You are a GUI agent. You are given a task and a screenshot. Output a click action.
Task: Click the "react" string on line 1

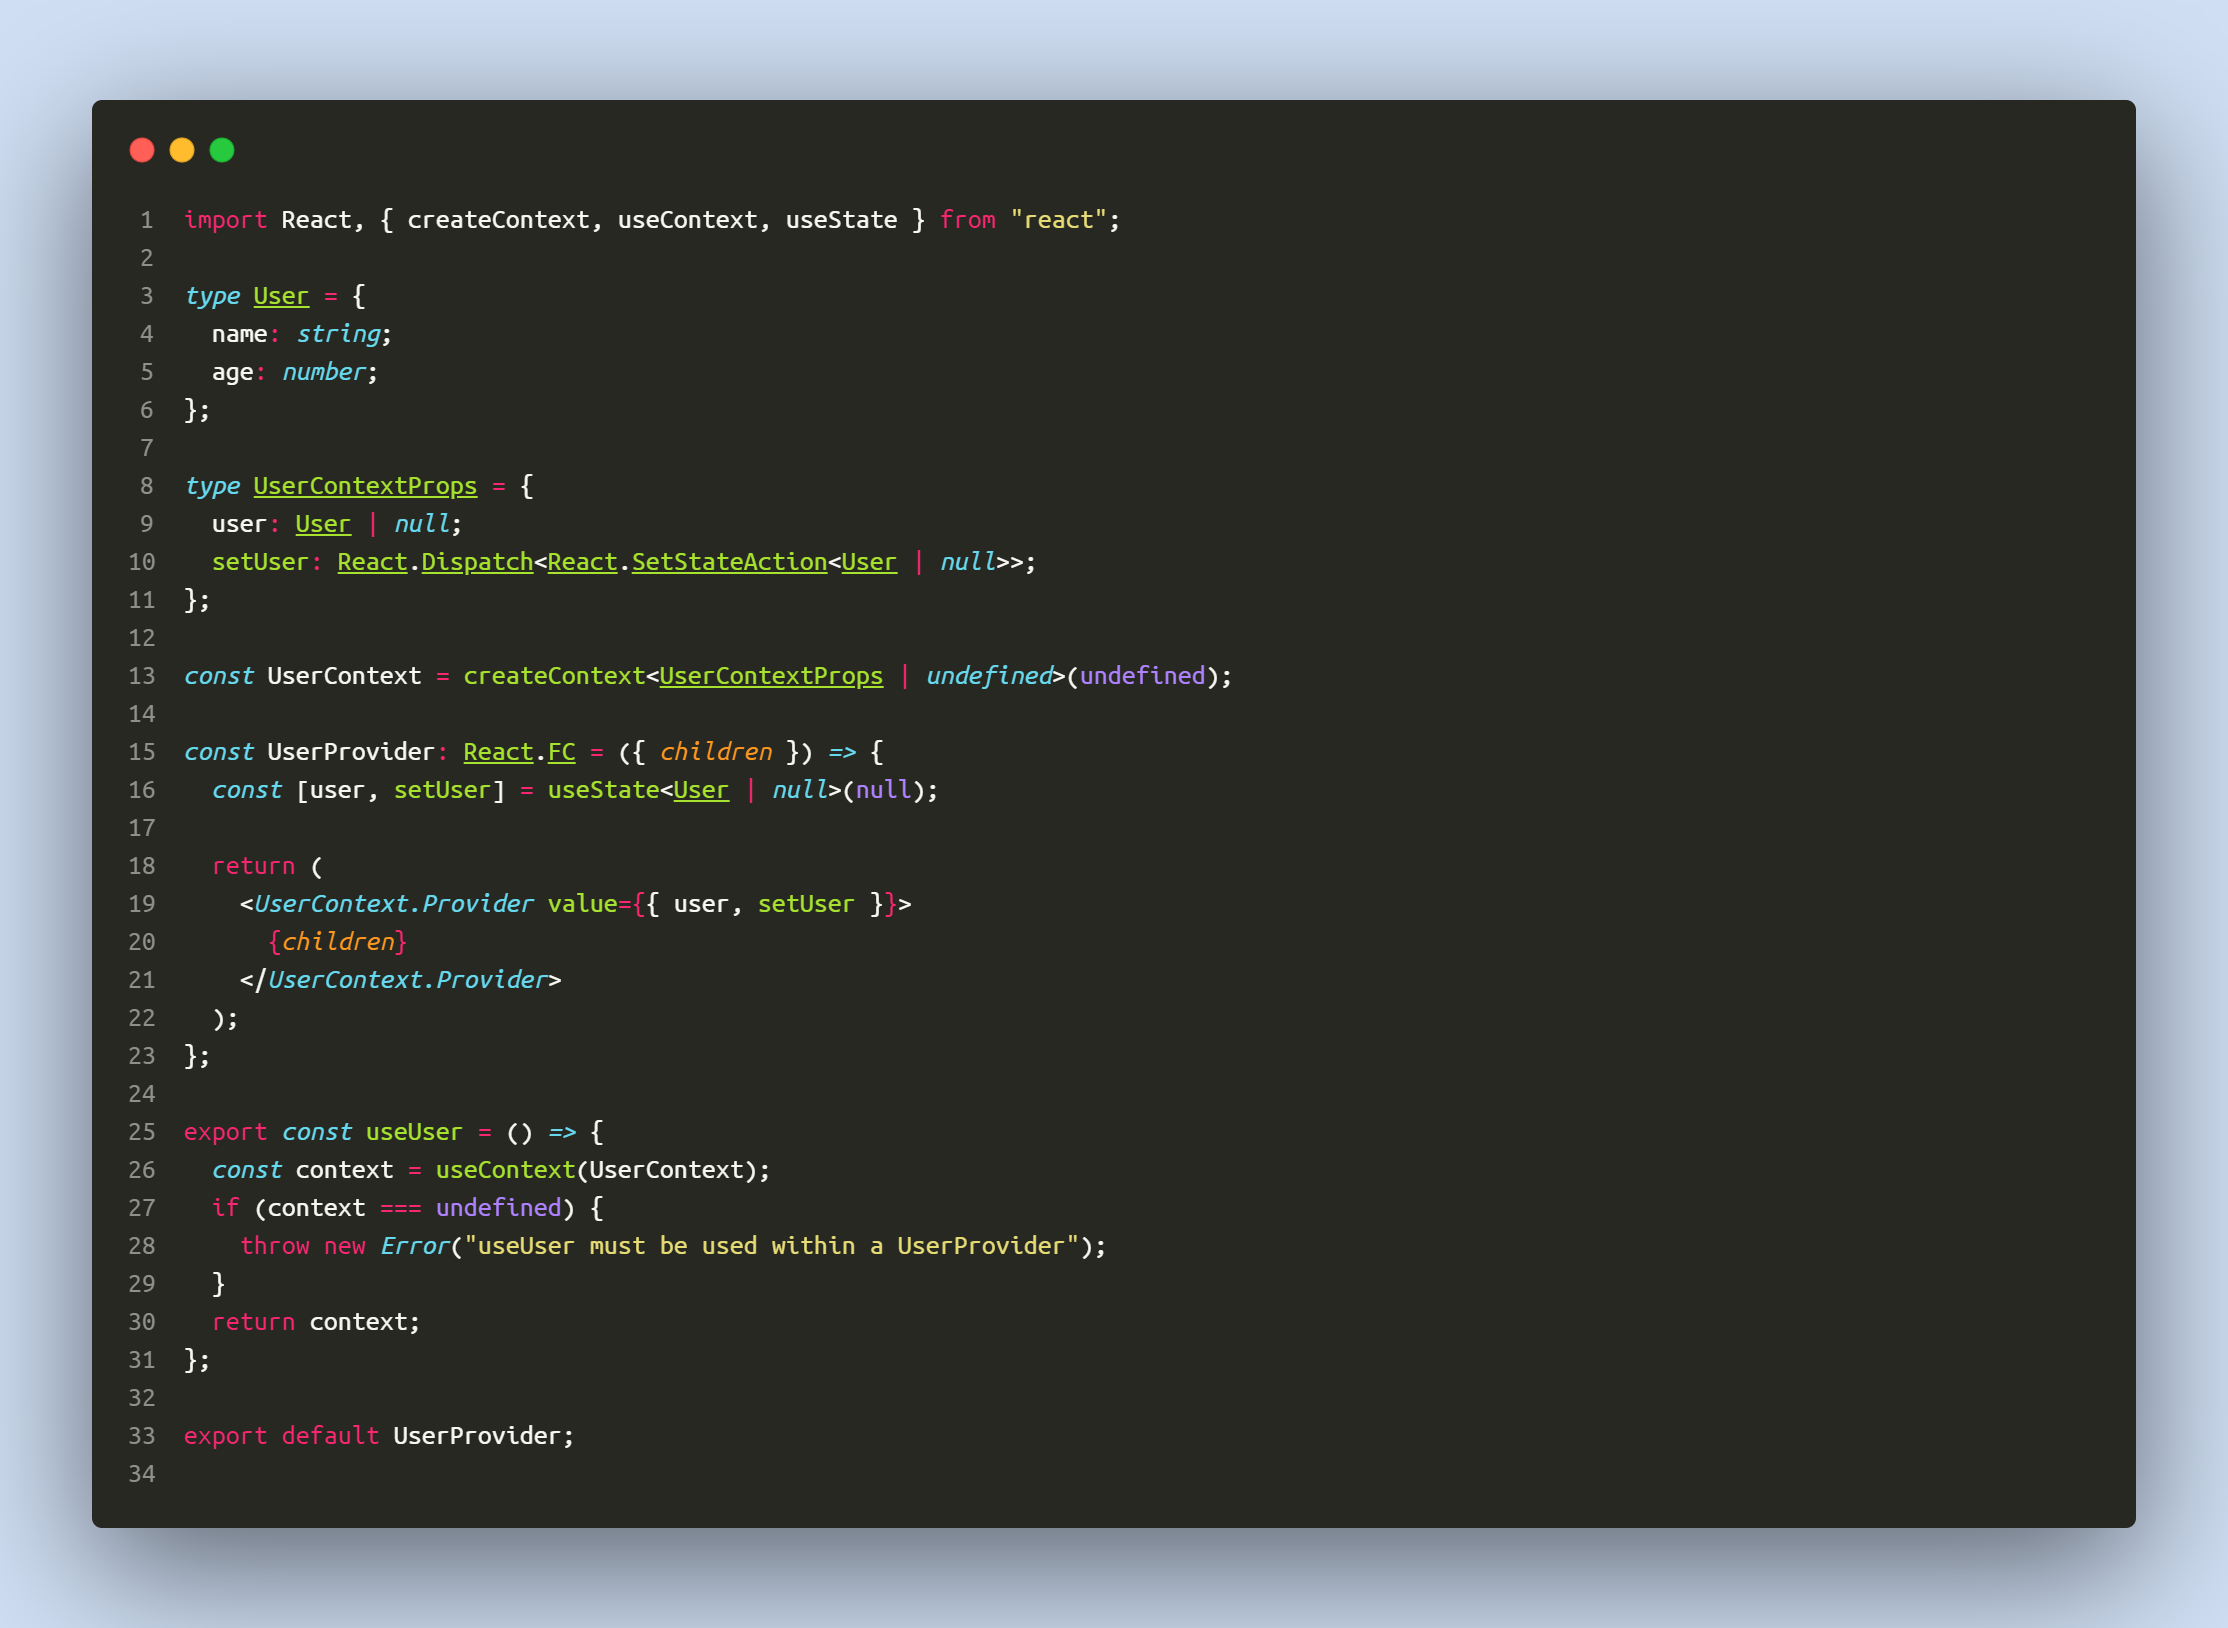[1058, 220]
